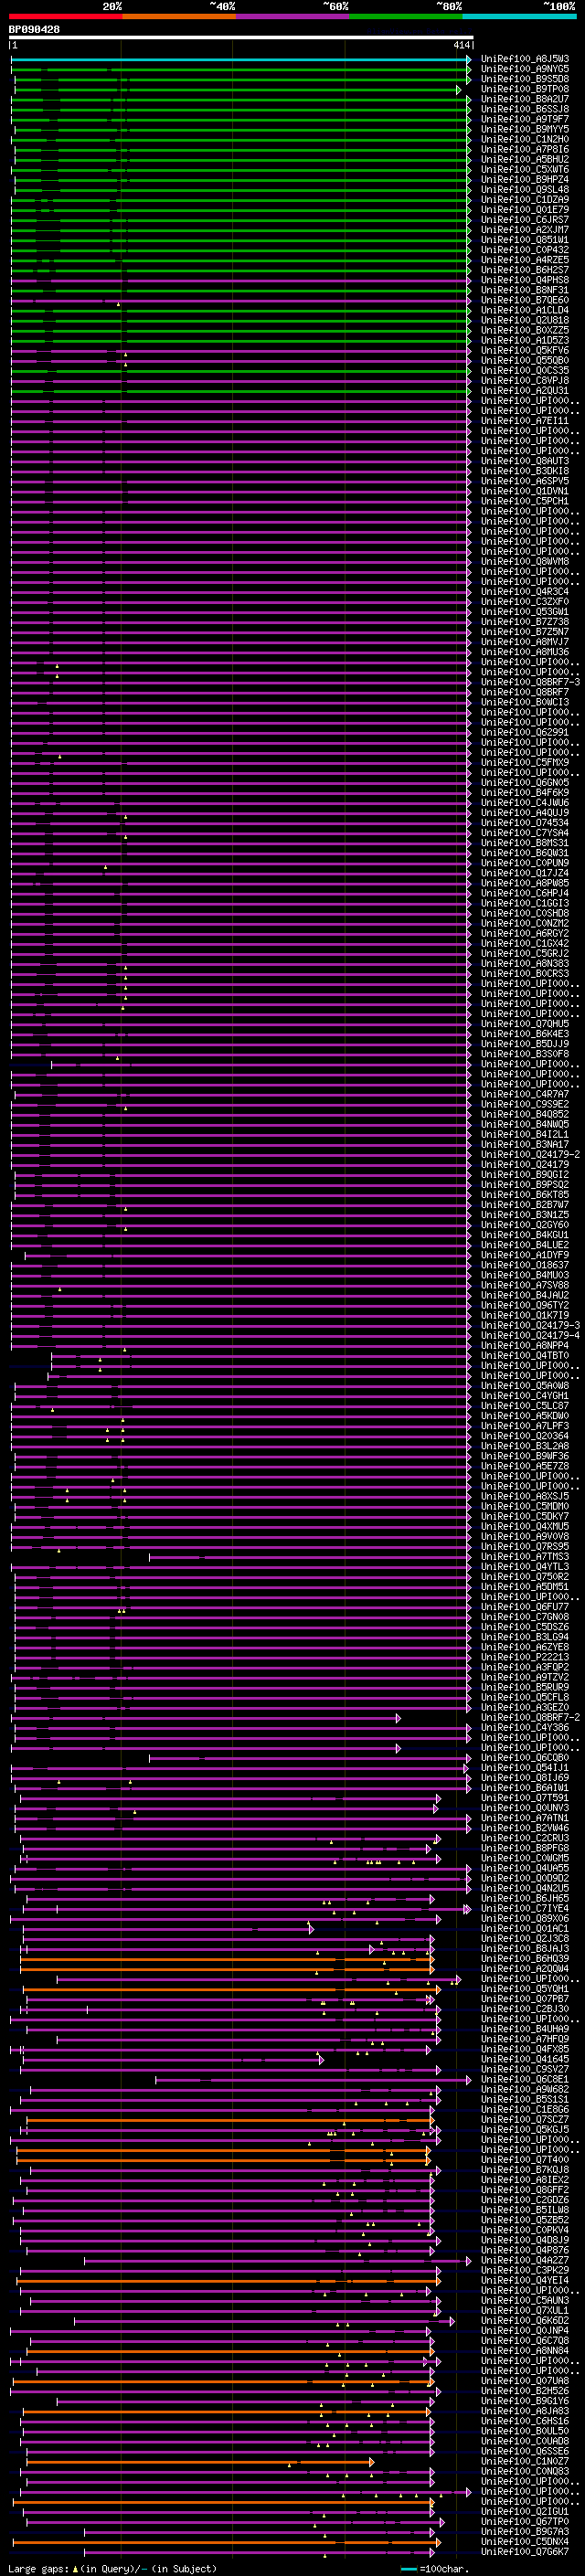Open the UniRef100_Q5YQH1 link
The height and width of the screenshot is (2576, 585).
point(524,1988)
